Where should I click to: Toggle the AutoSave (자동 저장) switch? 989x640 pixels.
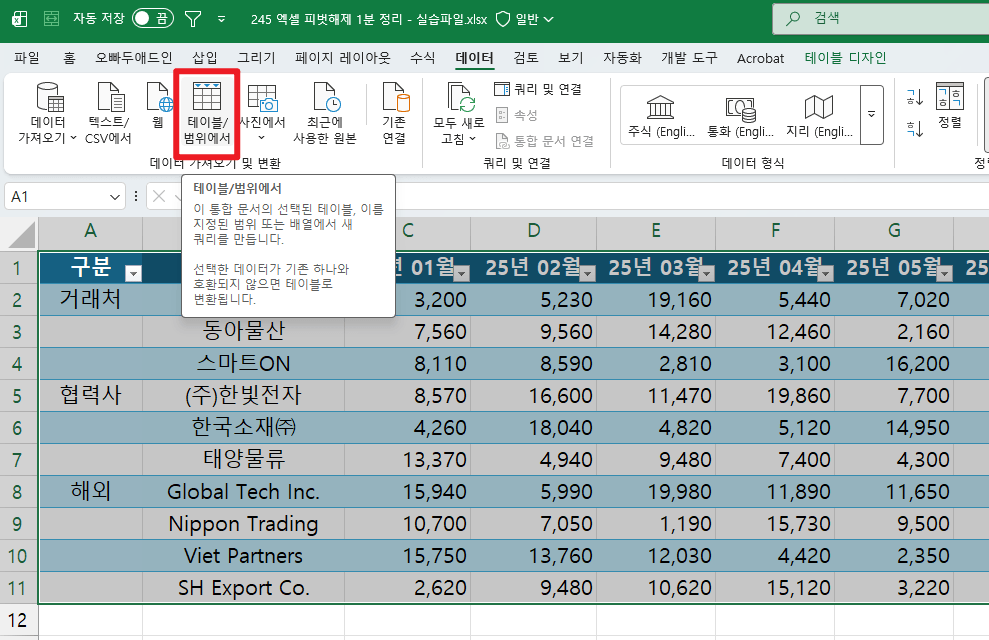click(x=153, y=18)
